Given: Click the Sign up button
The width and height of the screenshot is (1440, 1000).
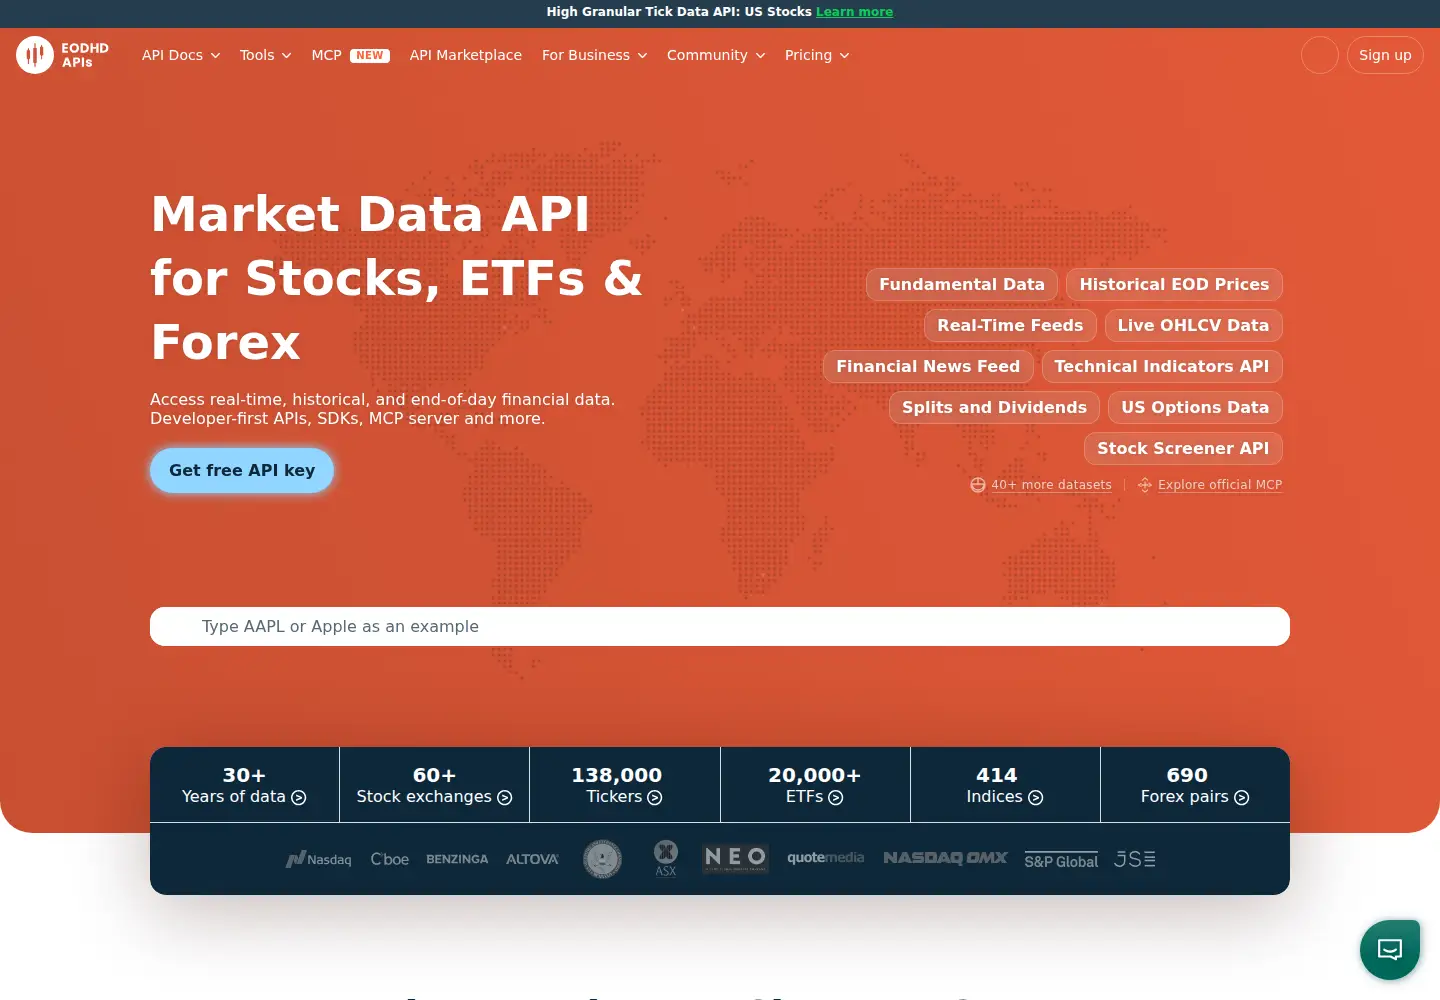Looking at the screenshot, I should [x=1385, y=55].
